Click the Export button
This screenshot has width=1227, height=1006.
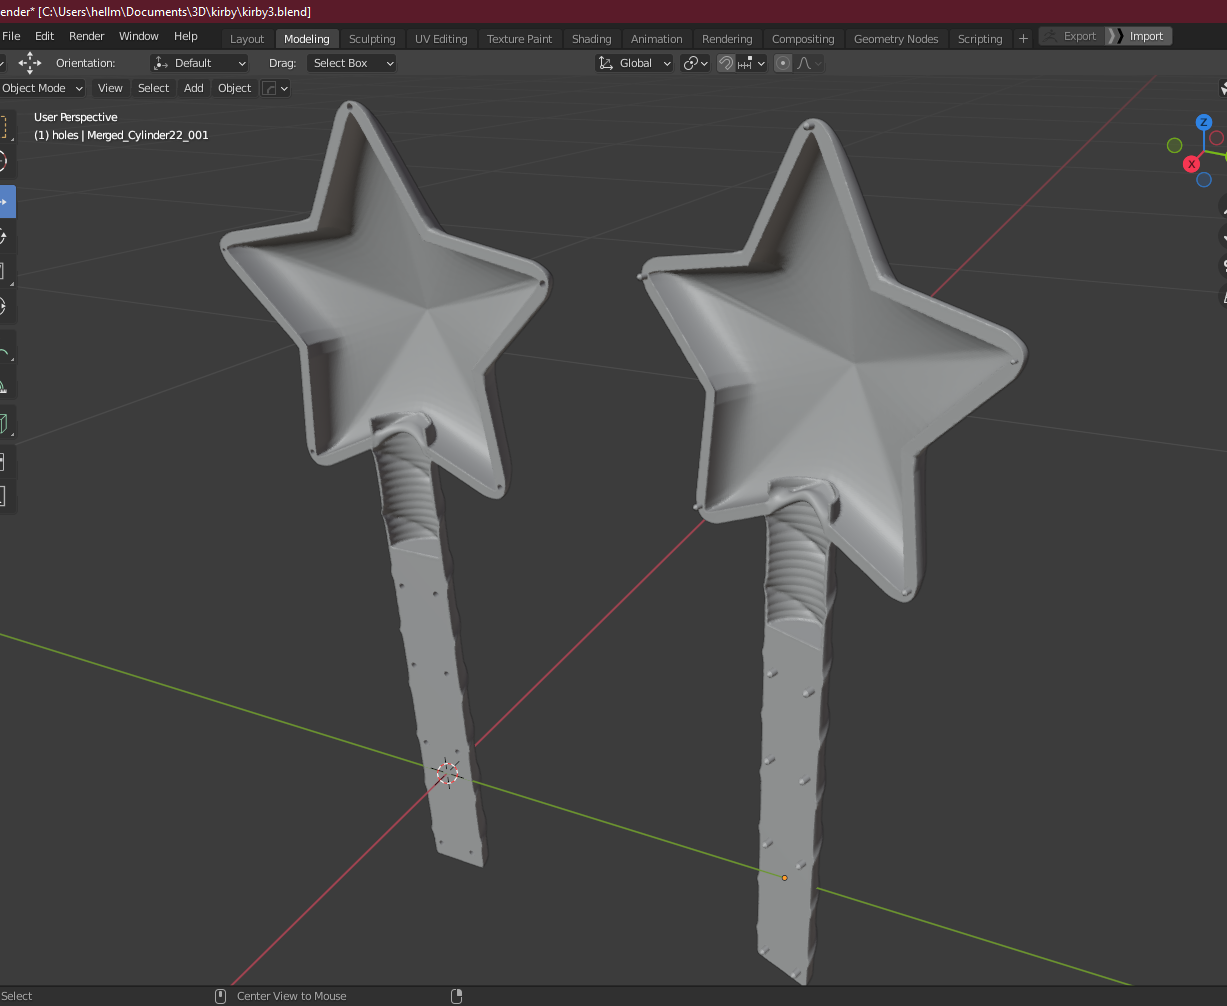coord(1071,36)
